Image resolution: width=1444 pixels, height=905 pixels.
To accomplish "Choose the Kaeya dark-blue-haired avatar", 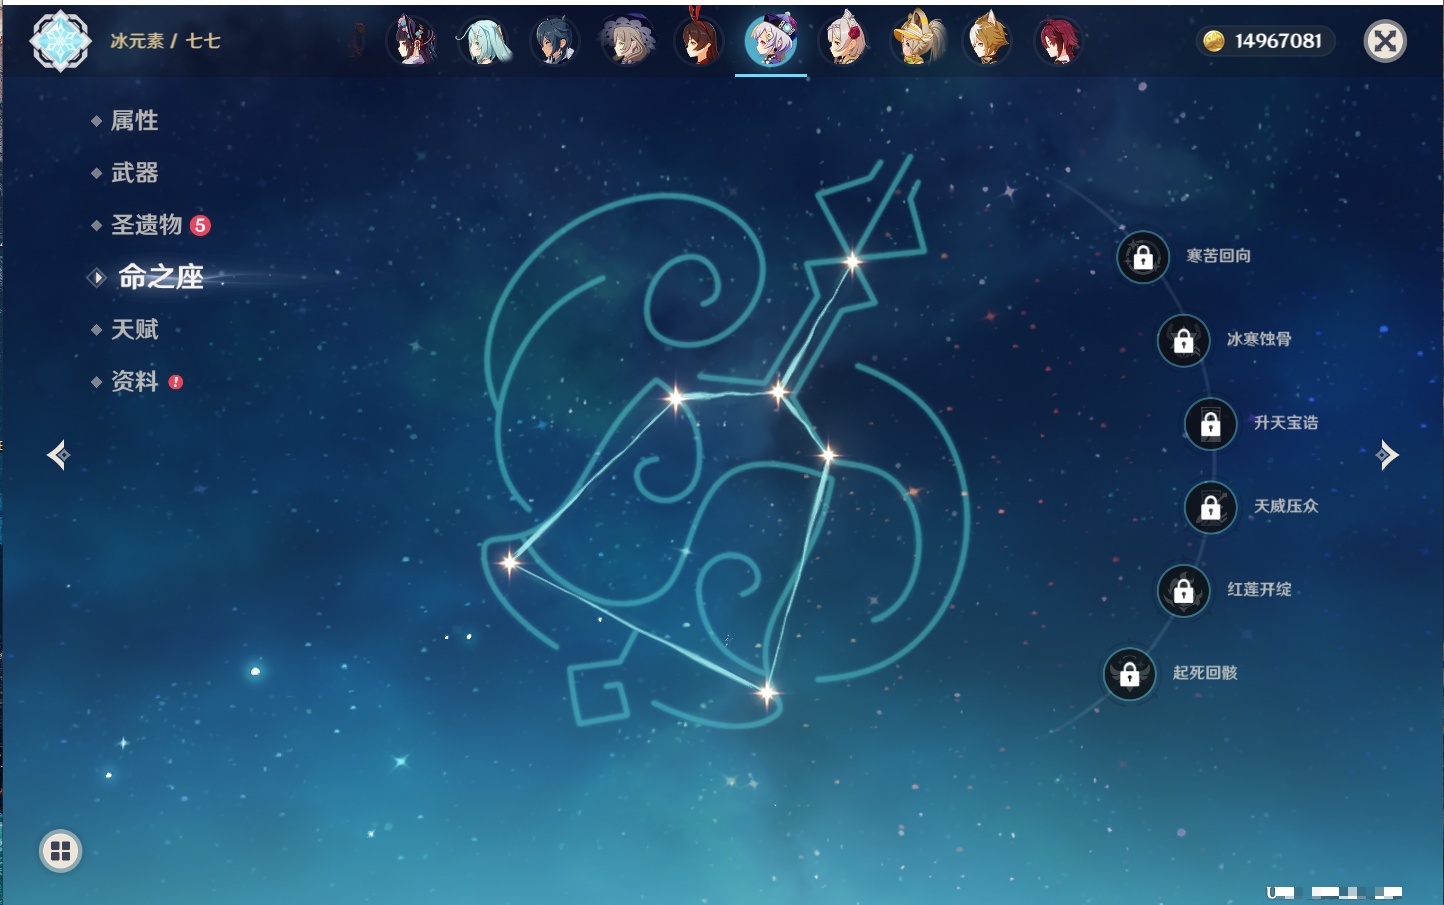I will coord(555,41).
